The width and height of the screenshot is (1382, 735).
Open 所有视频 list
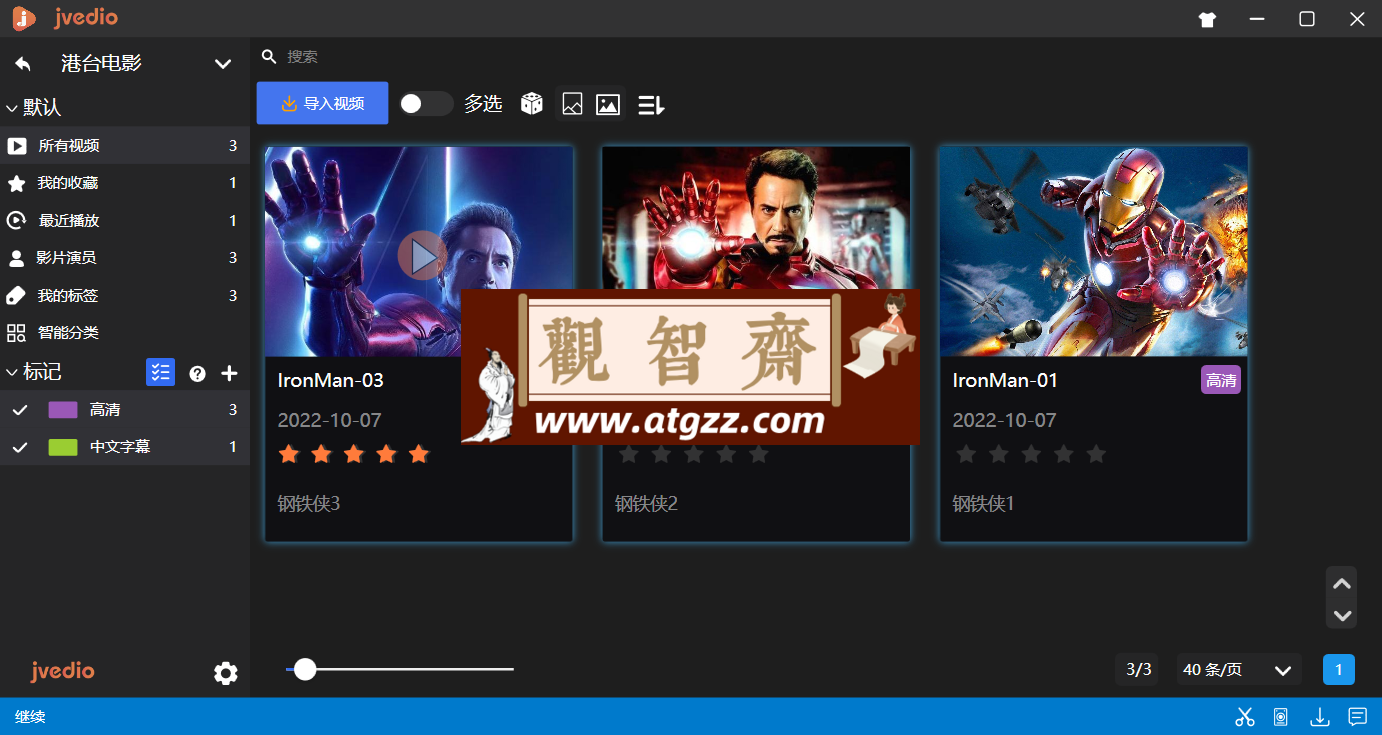(125, 146)
